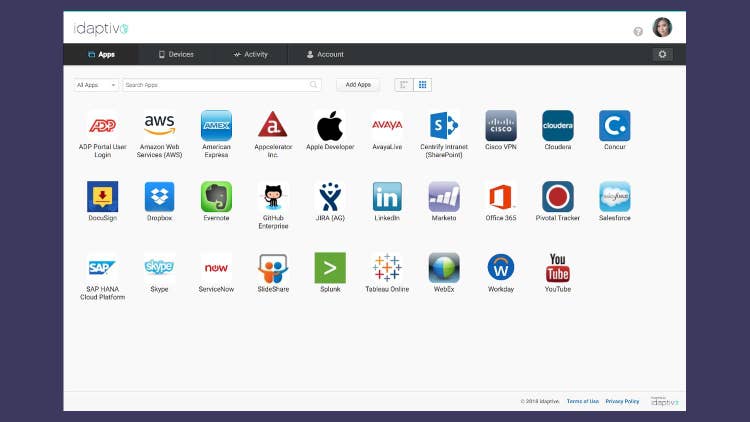Click the user profile avatar

(662, 27)
